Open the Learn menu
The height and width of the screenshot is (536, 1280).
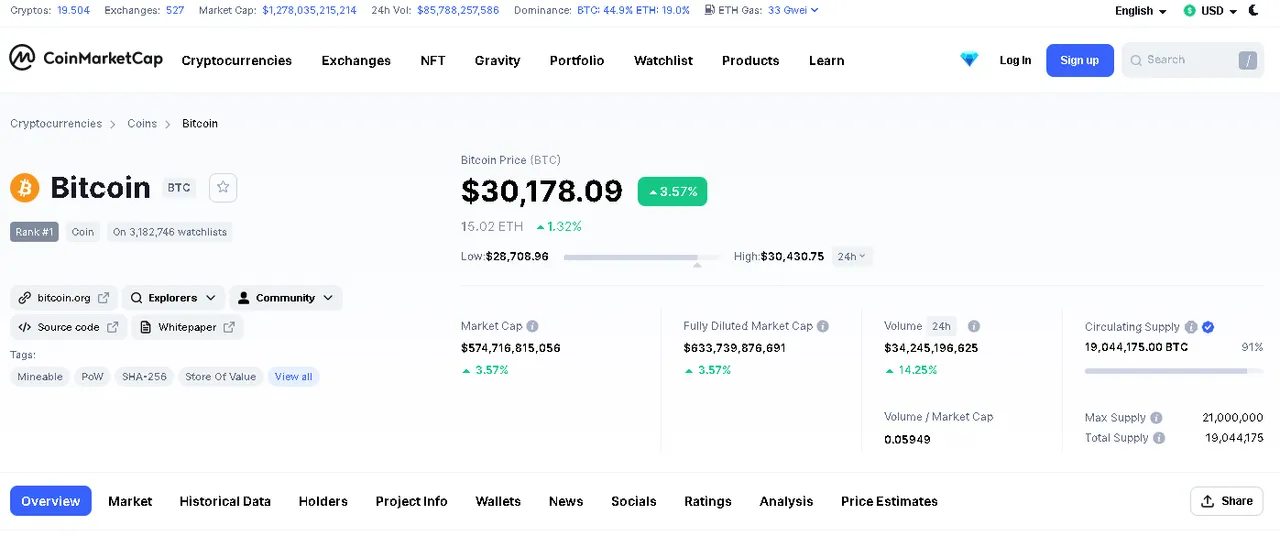coord(826,60)
